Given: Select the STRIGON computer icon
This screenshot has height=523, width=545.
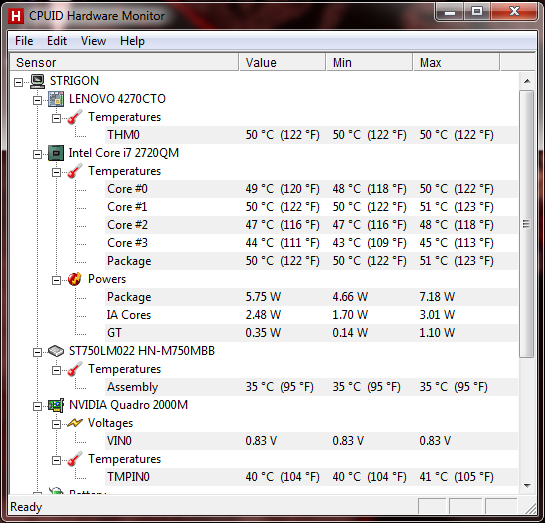Looking at the screenshot, I should (x=37, y=81).
